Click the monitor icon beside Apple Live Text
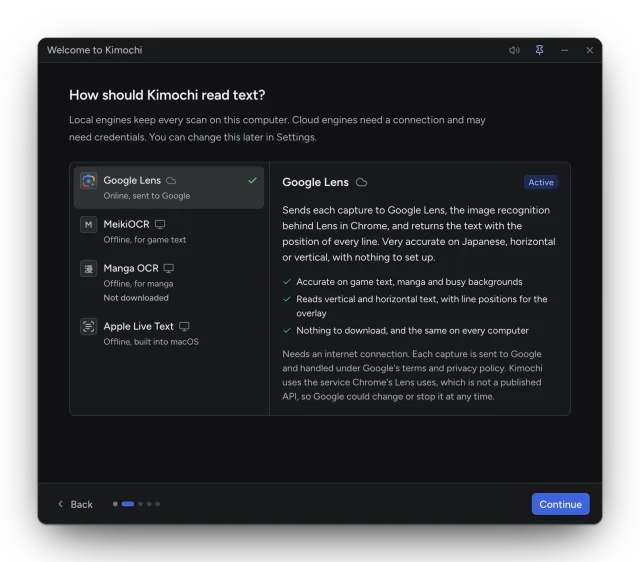This screenshot has width=640, height=562. point(184,326)
